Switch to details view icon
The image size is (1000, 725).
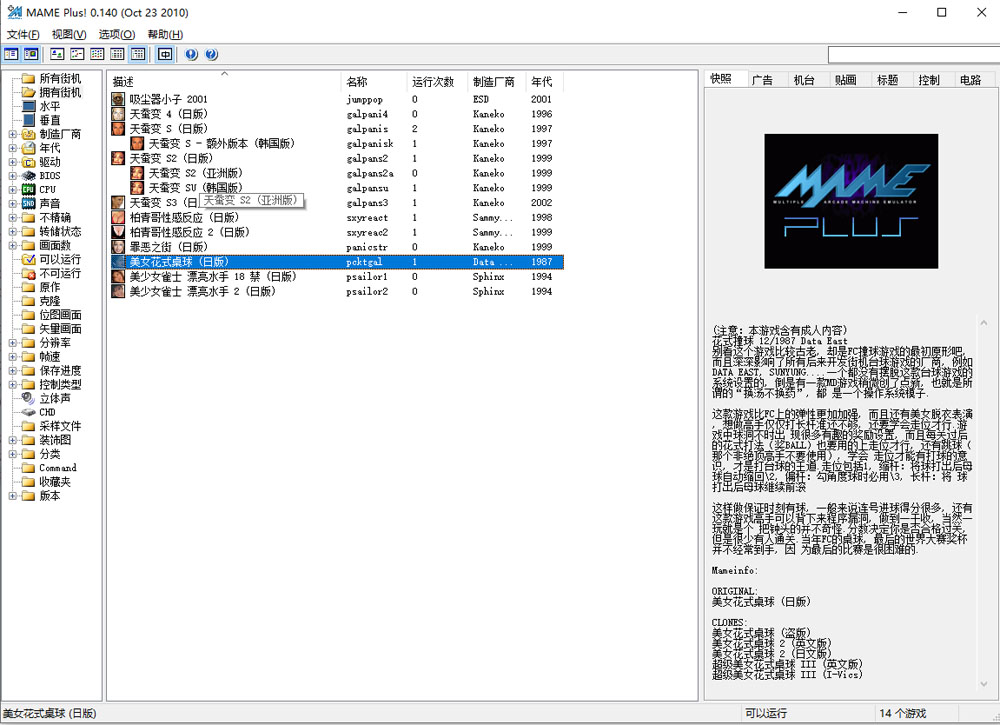click(x=117, y=54)
